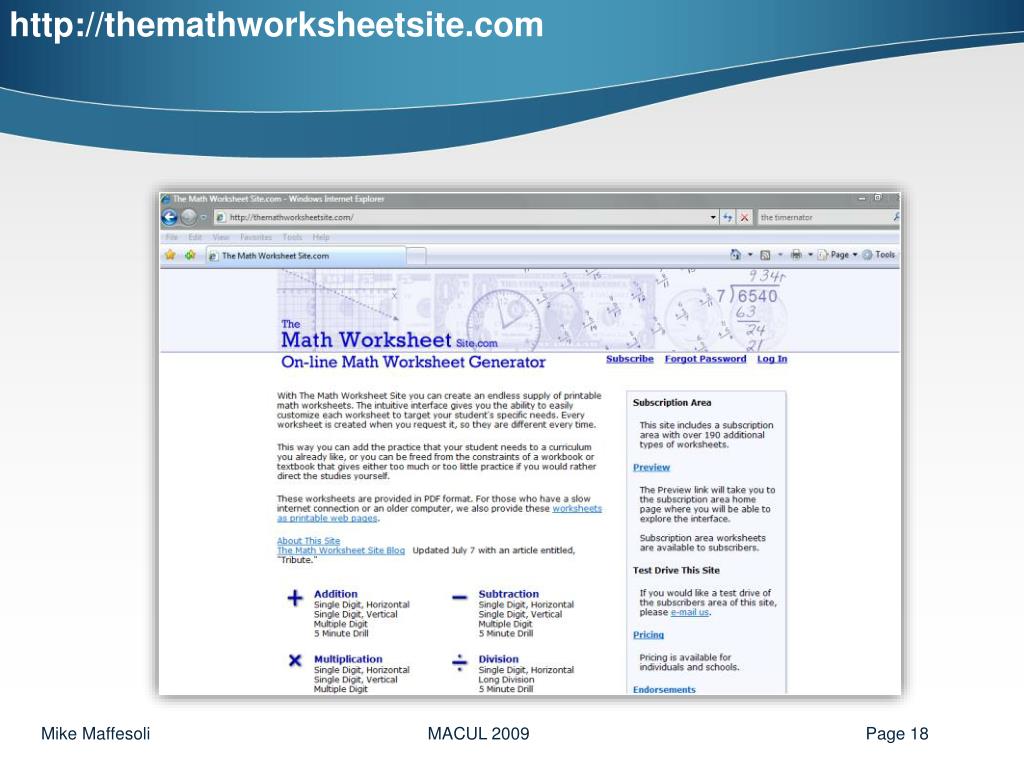Click the Subscribe link
Viewport: 1024px width, 768px height.
click(x=630, y=359)
